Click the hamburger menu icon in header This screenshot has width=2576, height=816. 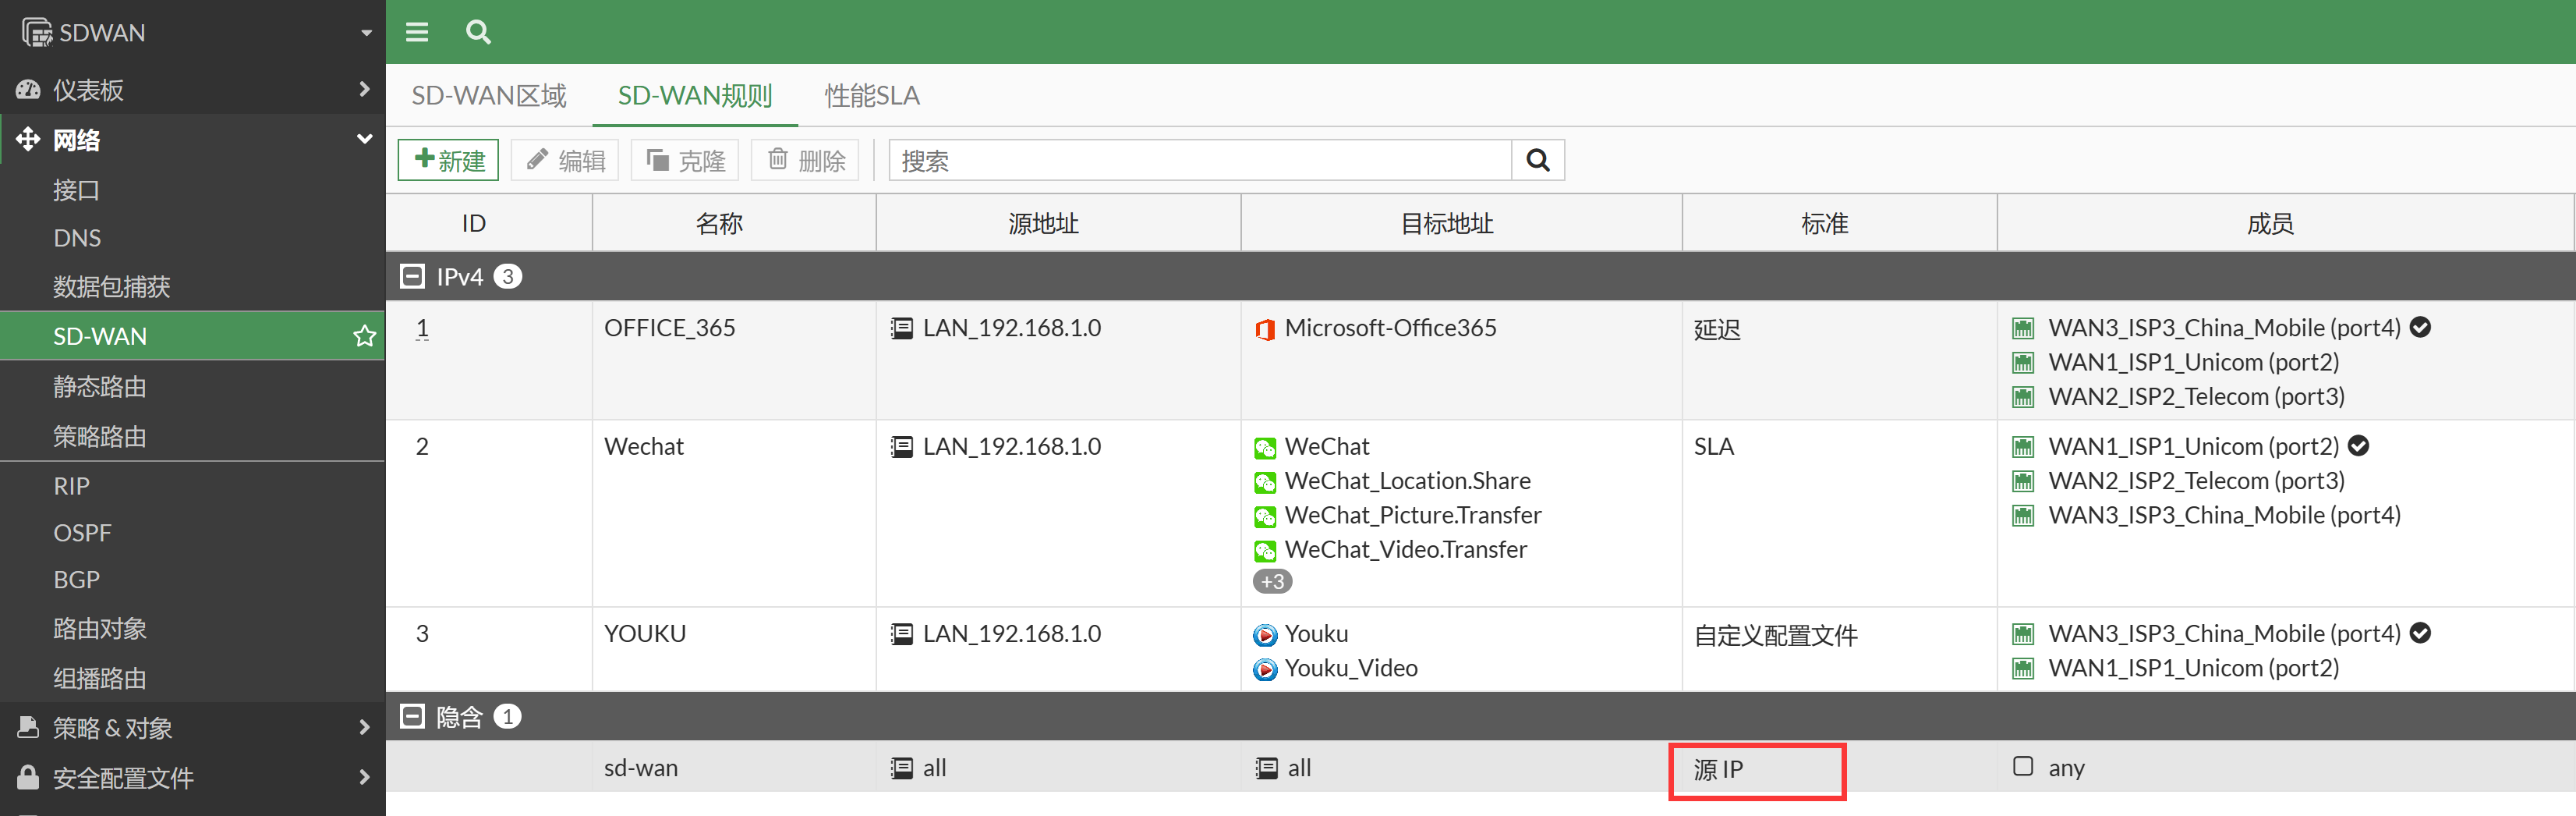pos(417,32)
